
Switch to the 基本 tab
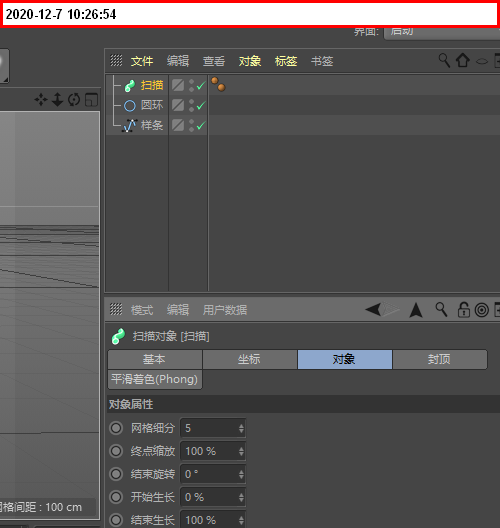coord(155,359)
